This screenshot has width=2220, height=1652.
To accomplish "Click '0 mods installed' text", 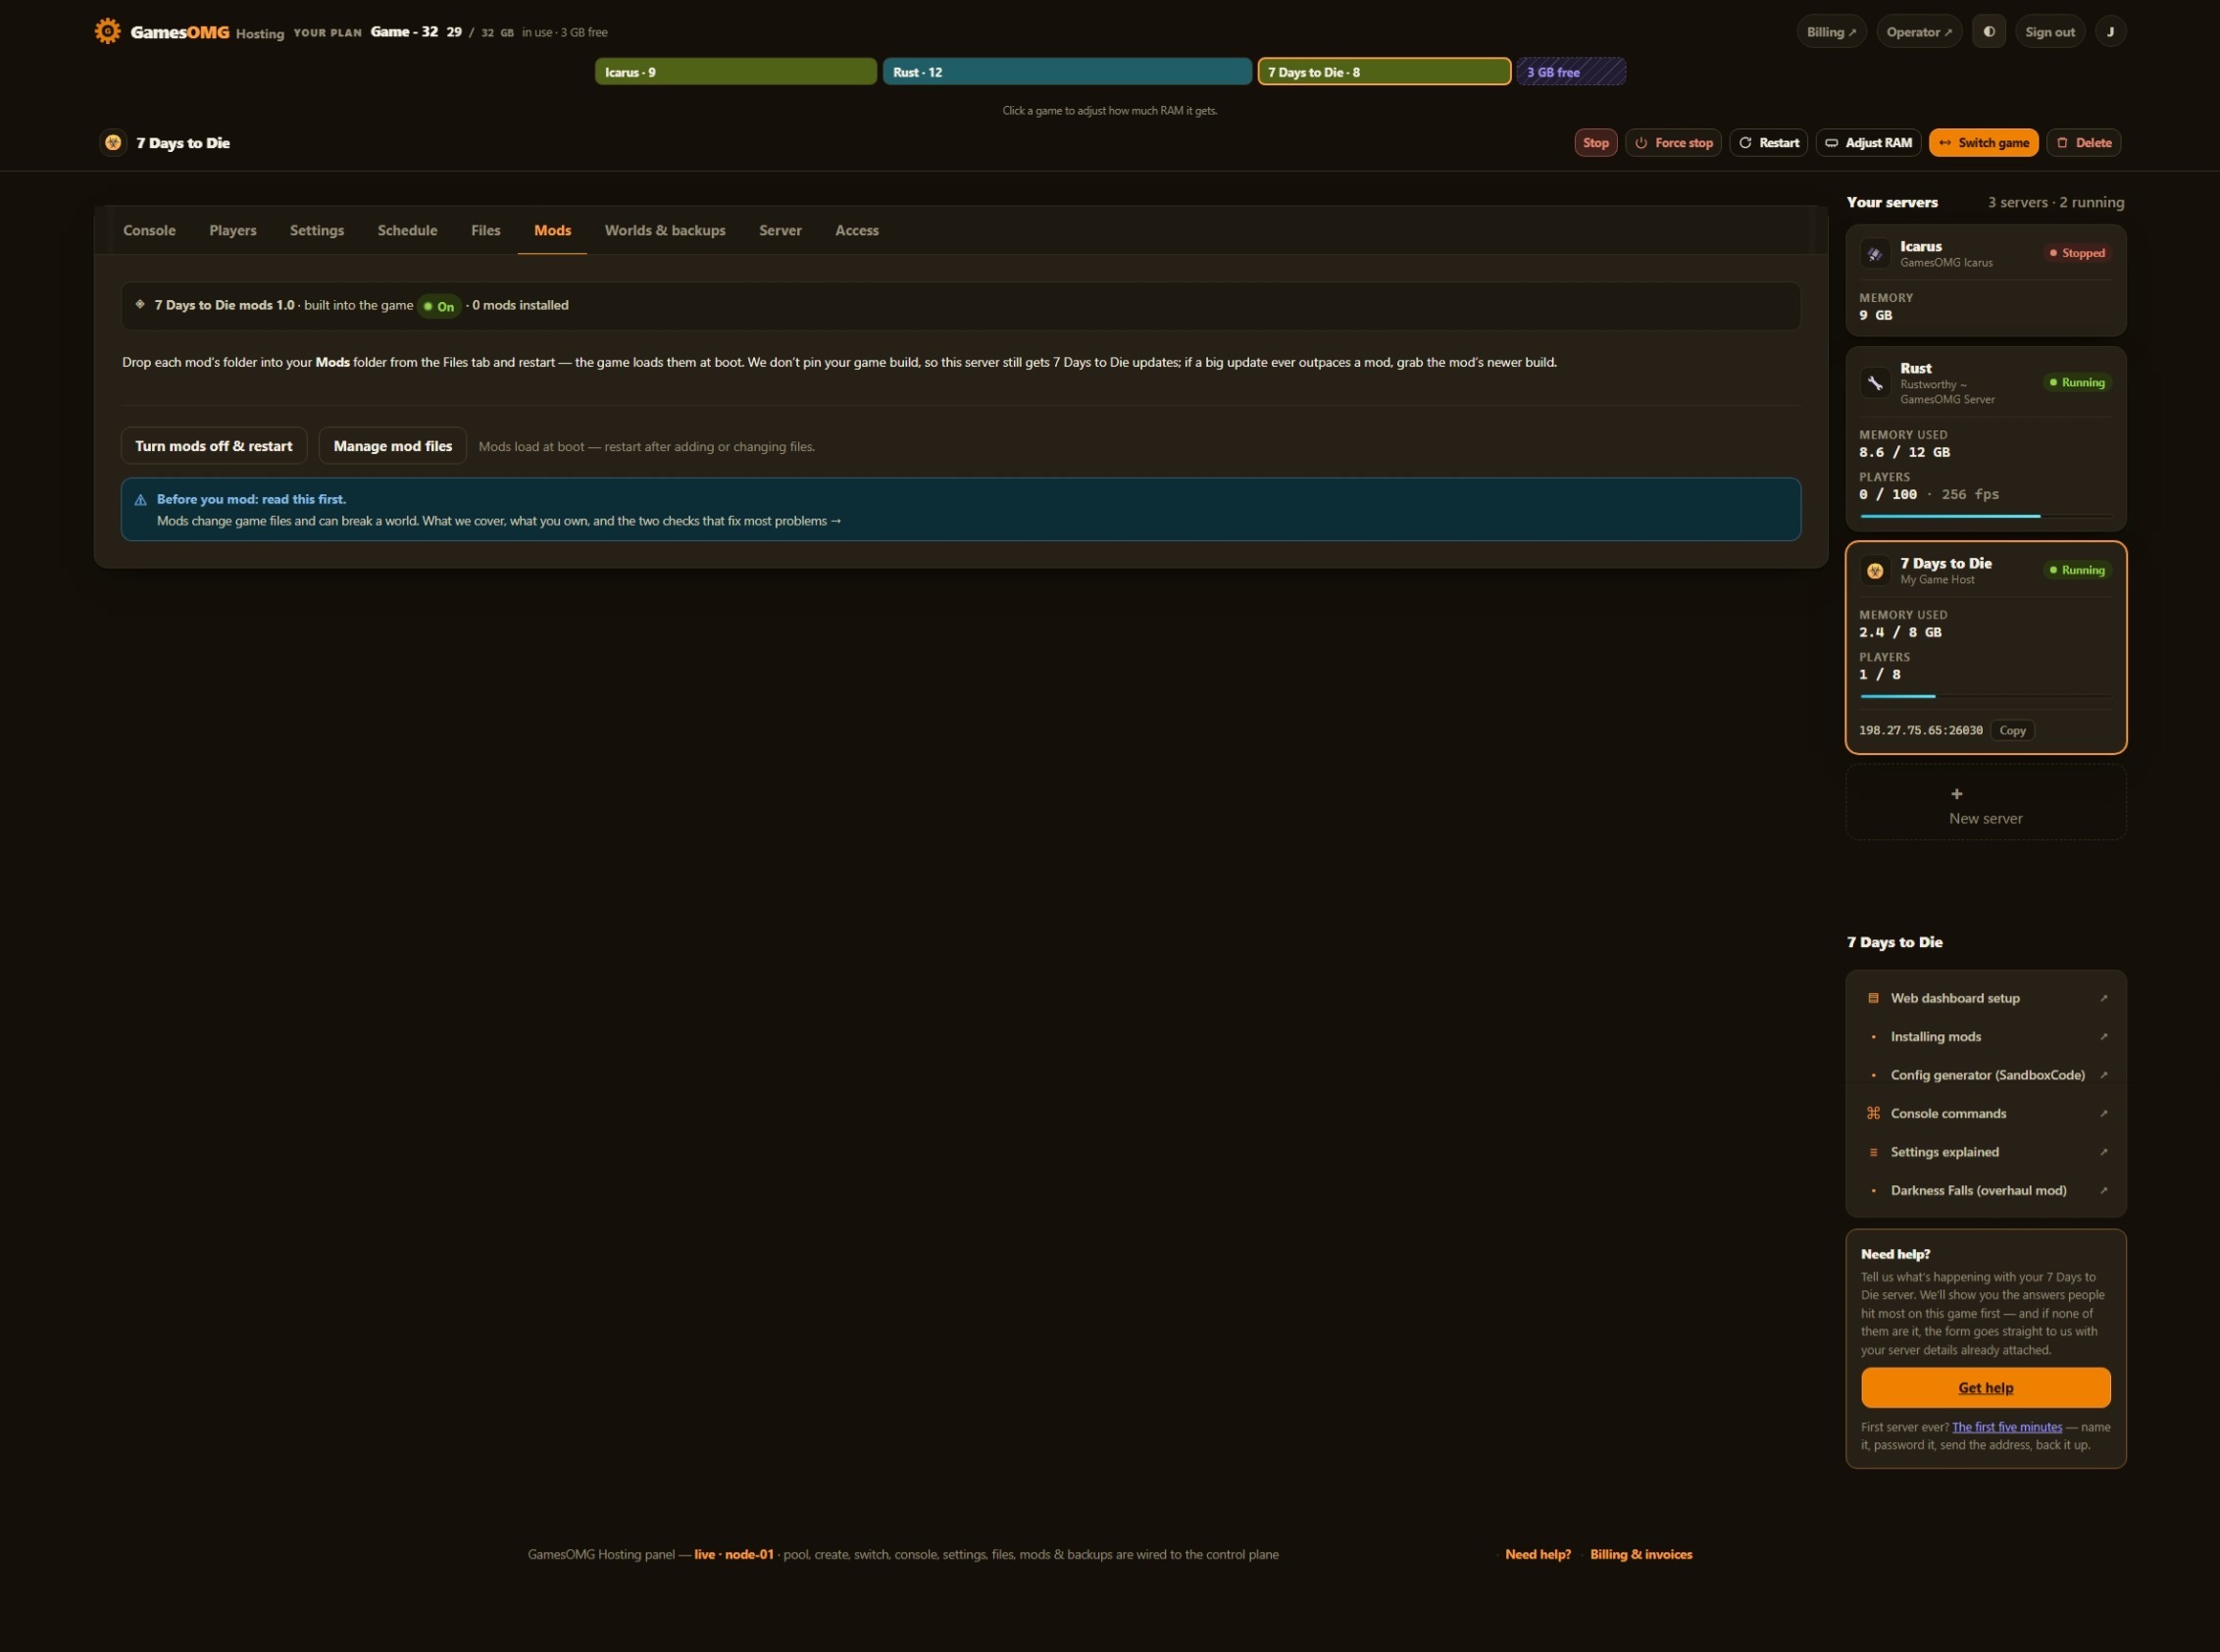I will coord(520,306).
